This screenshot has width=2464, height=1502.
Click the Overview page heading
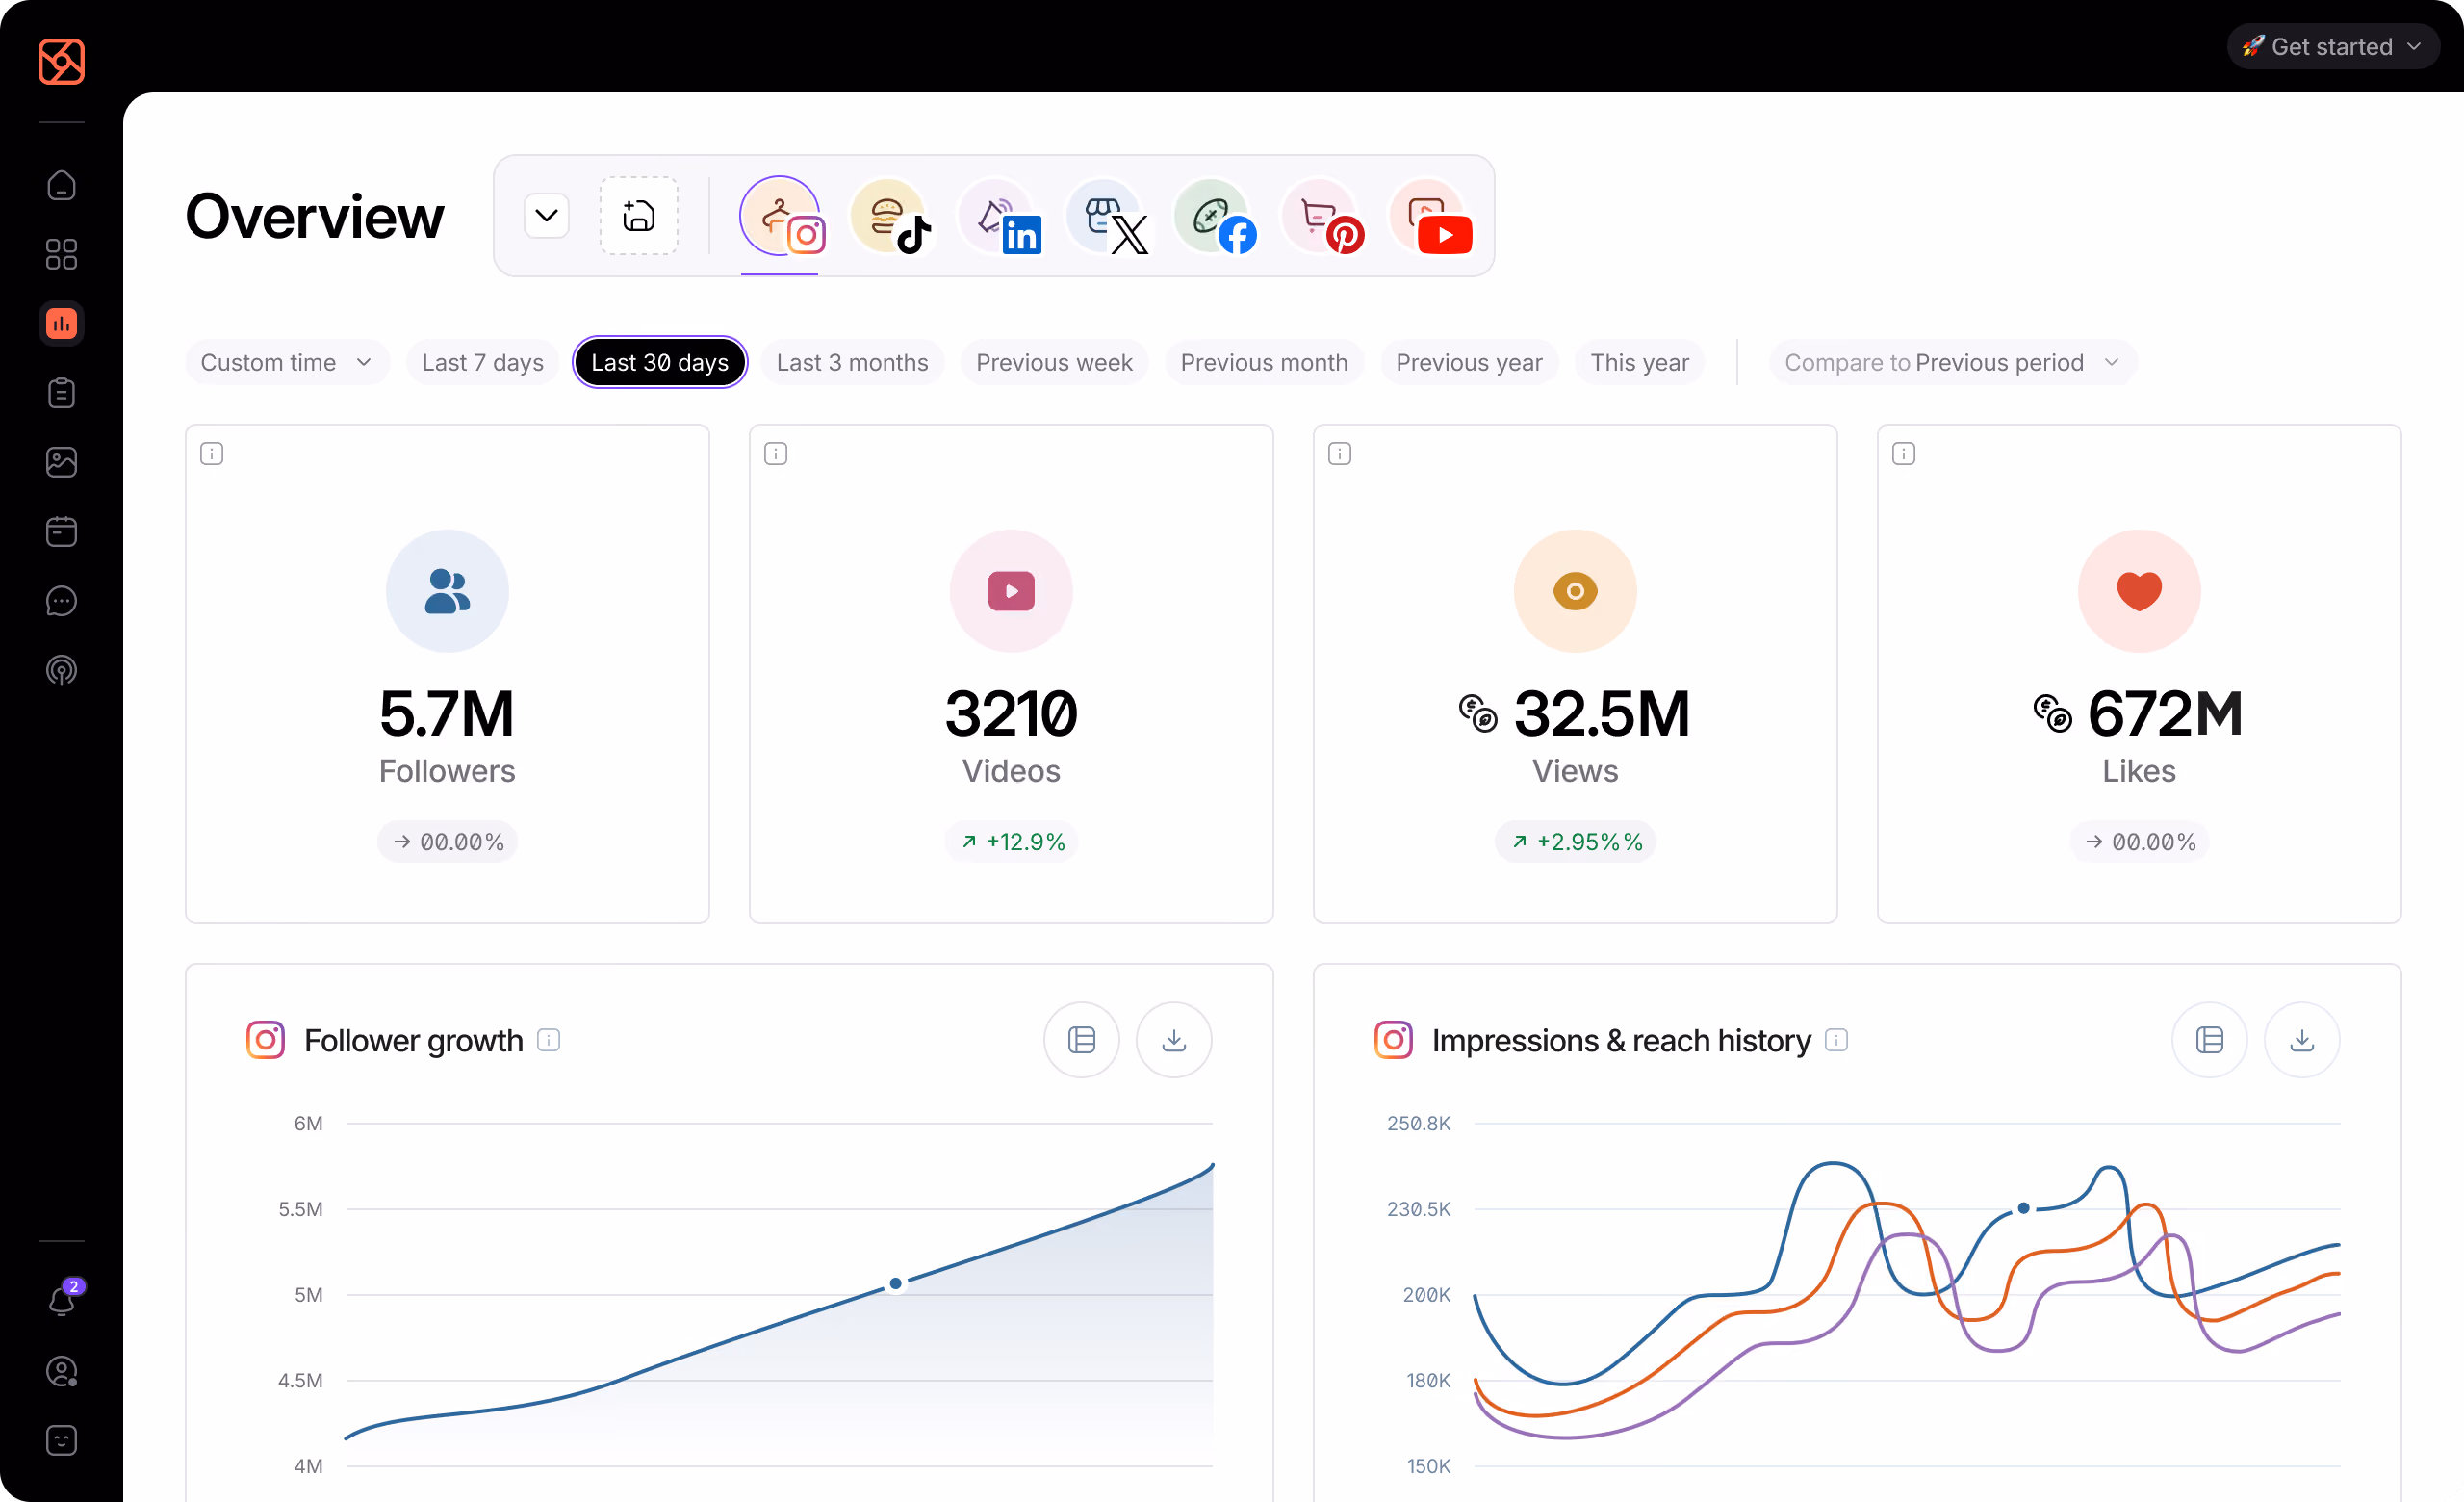tap(314, 216)
